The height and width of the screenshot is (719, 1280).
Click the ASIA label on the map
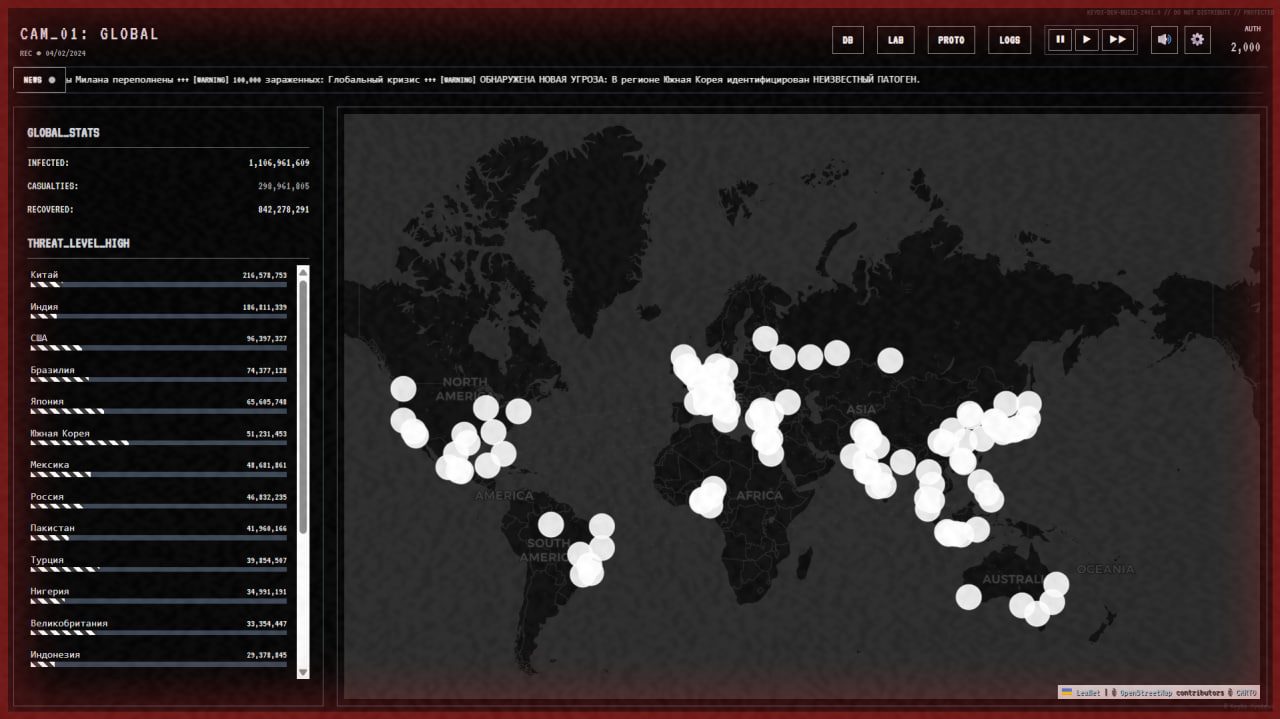click(x=861, y=410)
